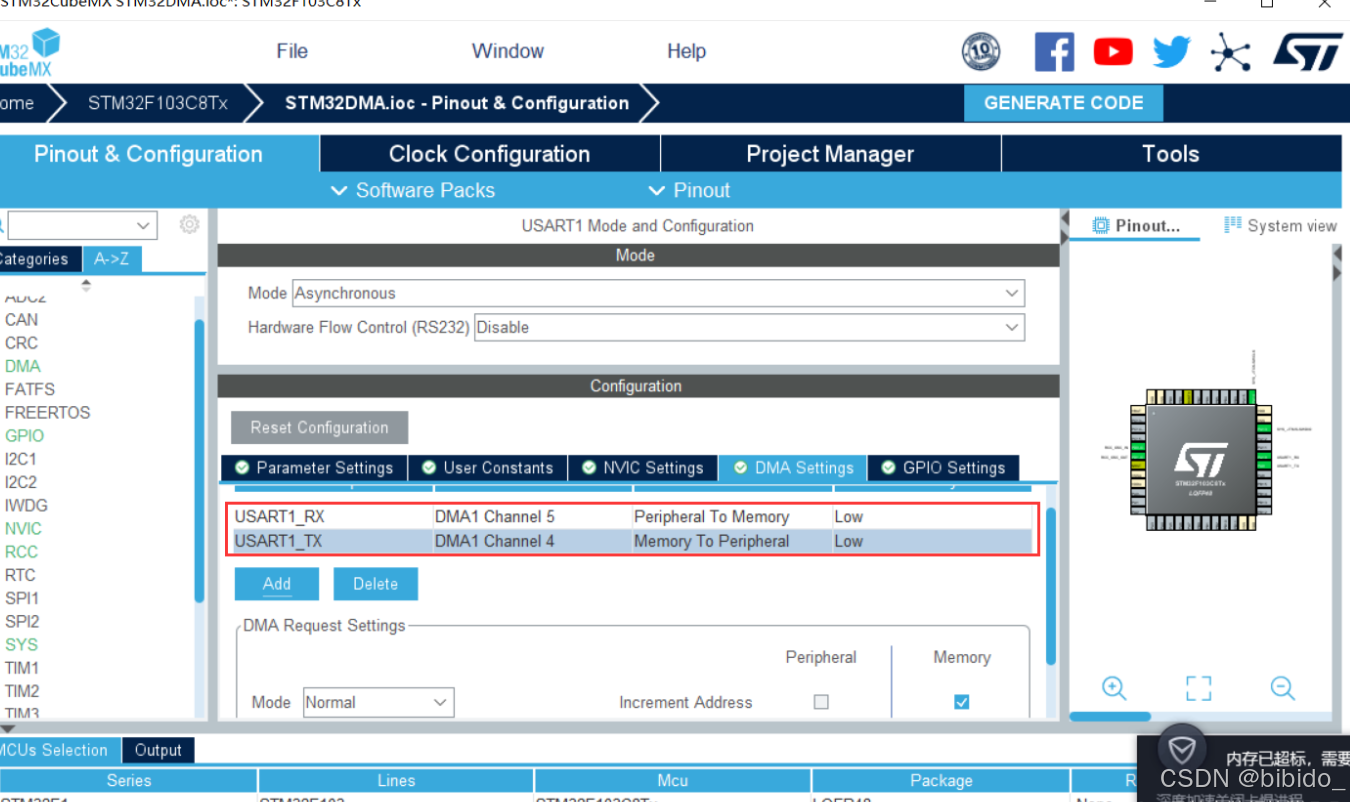
Task: Select CAN in the peripheral list
Action: [21, 320]
